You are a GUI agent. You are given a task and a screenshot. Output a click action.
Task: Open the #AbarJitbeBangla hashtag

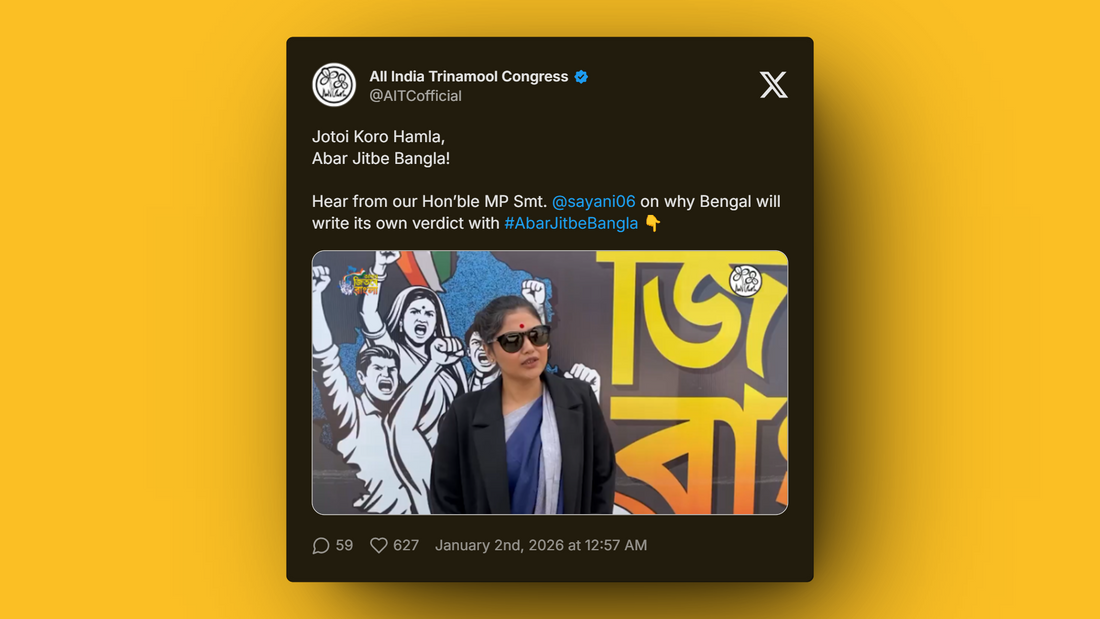click(571, 223)
